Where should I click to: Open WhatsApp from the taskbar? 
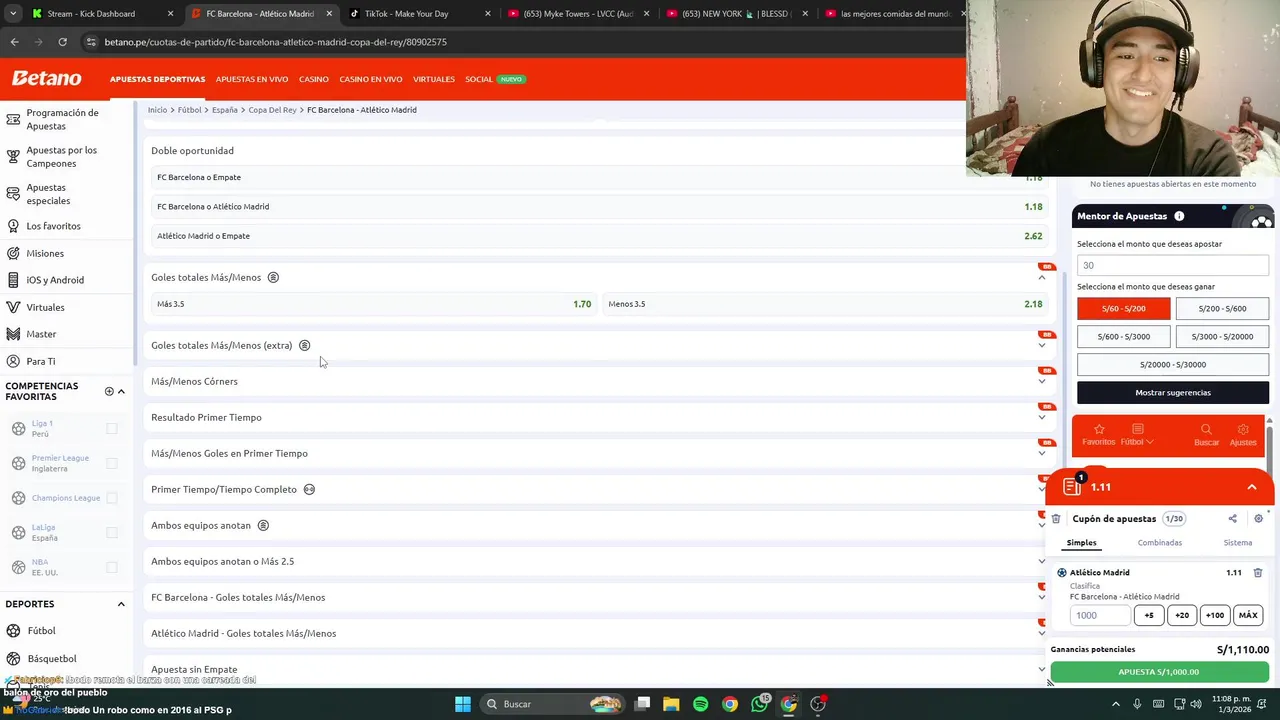tap(760, 704)
